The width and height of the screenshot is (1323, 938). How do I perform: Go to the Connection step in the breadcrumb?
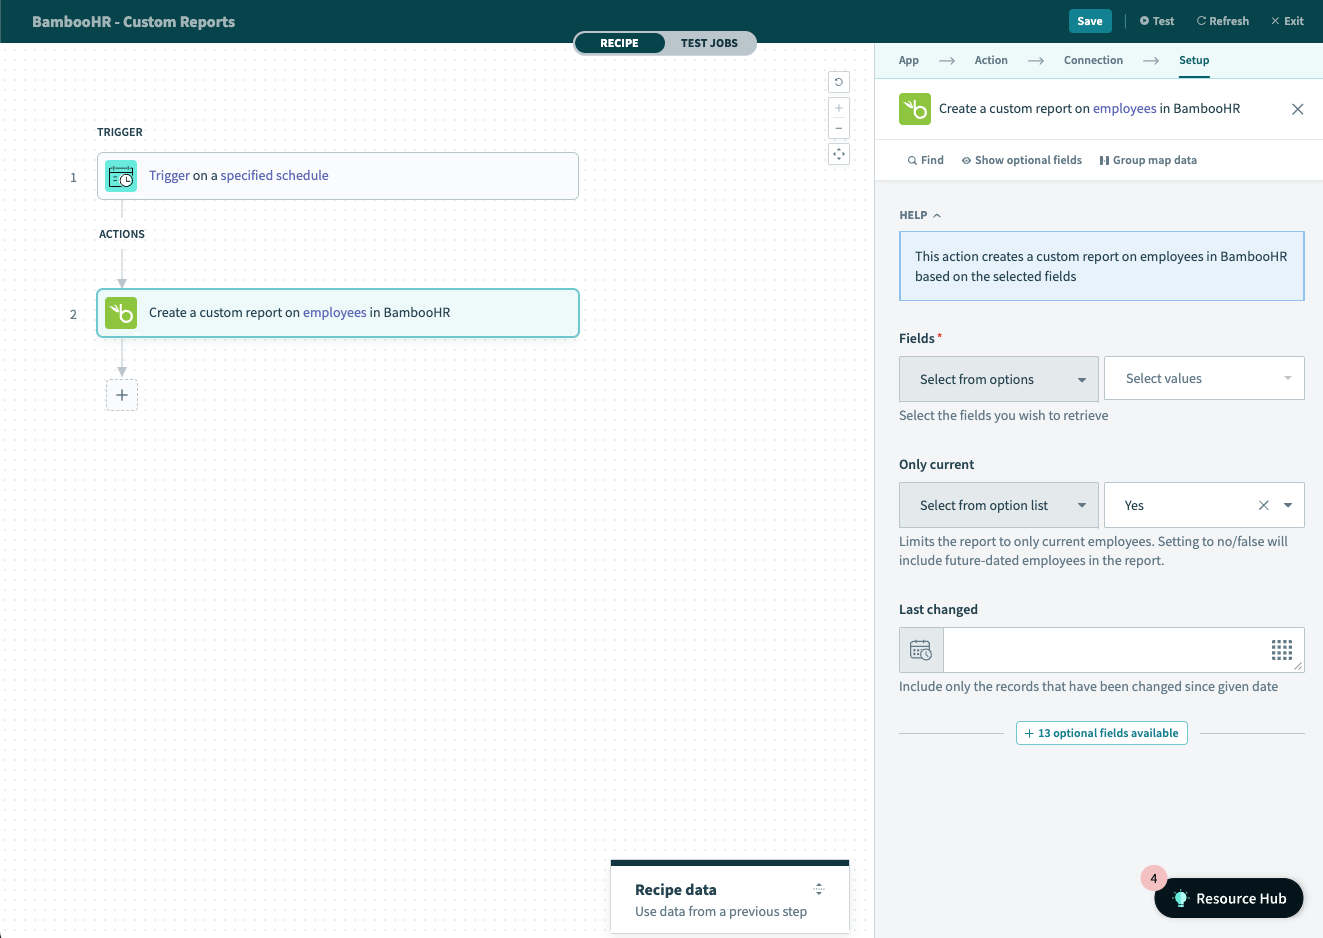click(x=1093, y=60)
